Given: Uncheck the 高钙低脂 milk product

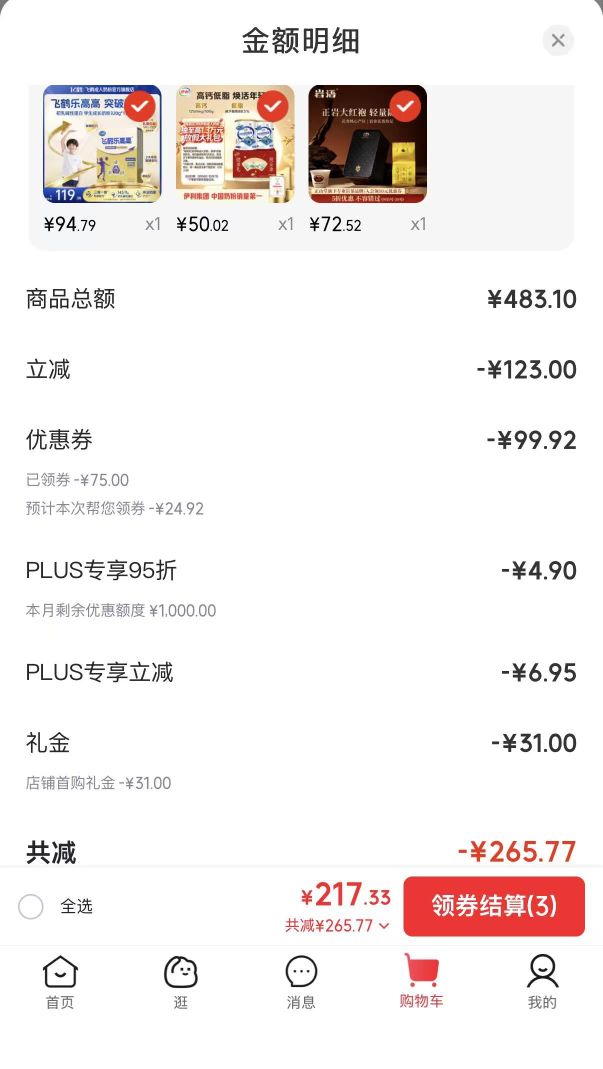Looking at the screenshot, I should (273, 106).
